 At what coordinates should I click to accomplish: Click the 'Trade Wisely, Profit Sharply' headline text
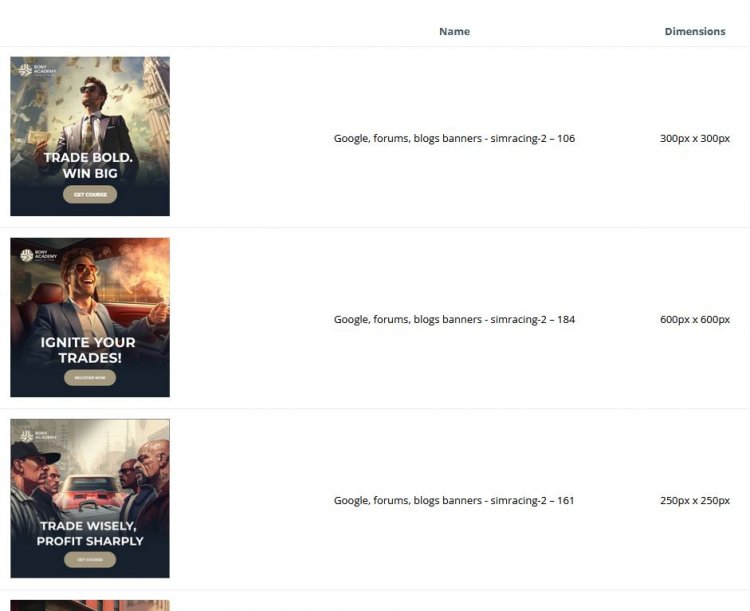pos(90,533)
